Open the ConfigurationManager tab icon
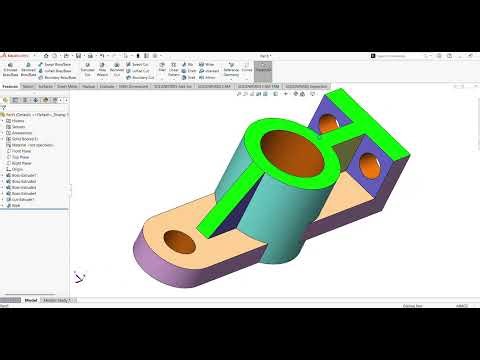The width and height of the screenshot is (480, 360). tap(25, 100)
